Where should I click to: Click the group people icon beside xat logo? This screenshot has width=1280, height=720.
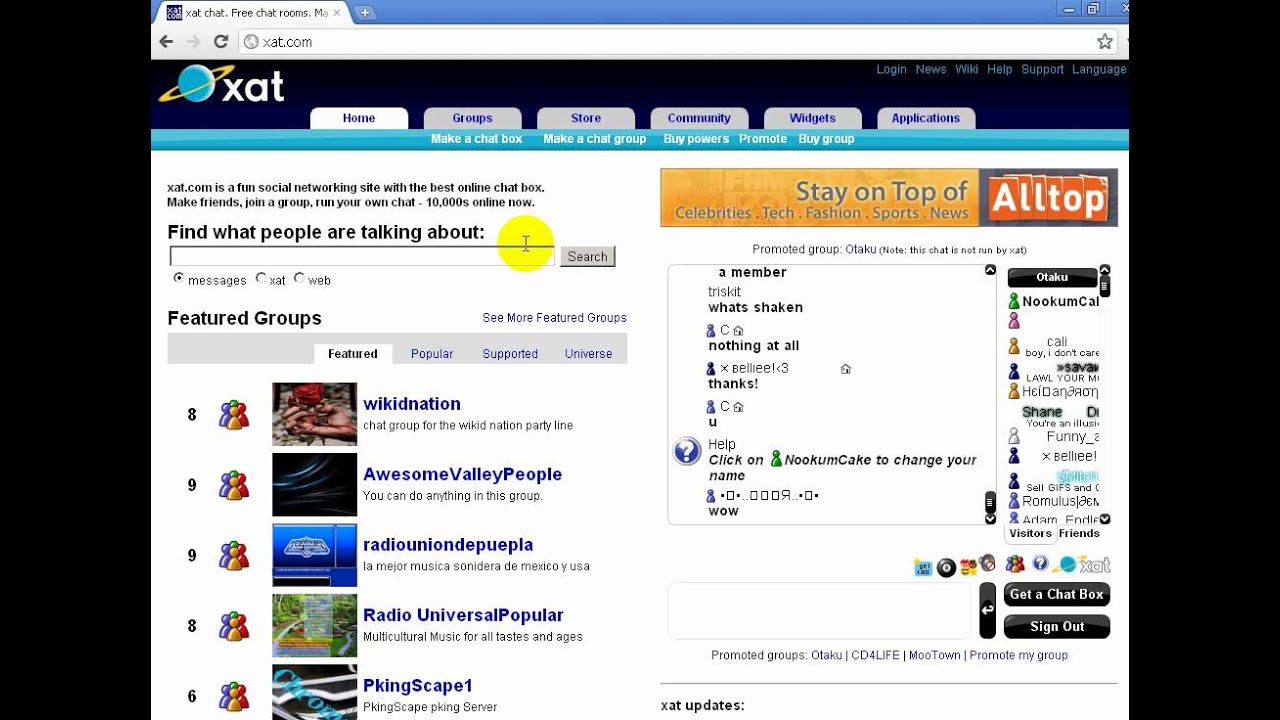[x=1015, y=564]
